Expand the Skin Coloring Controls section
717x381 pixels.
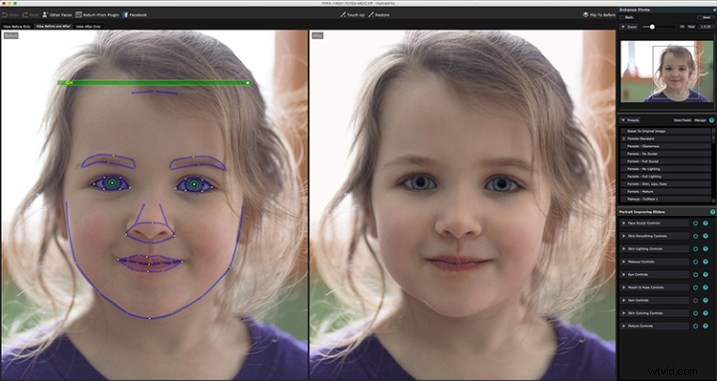tap(624, 313)
